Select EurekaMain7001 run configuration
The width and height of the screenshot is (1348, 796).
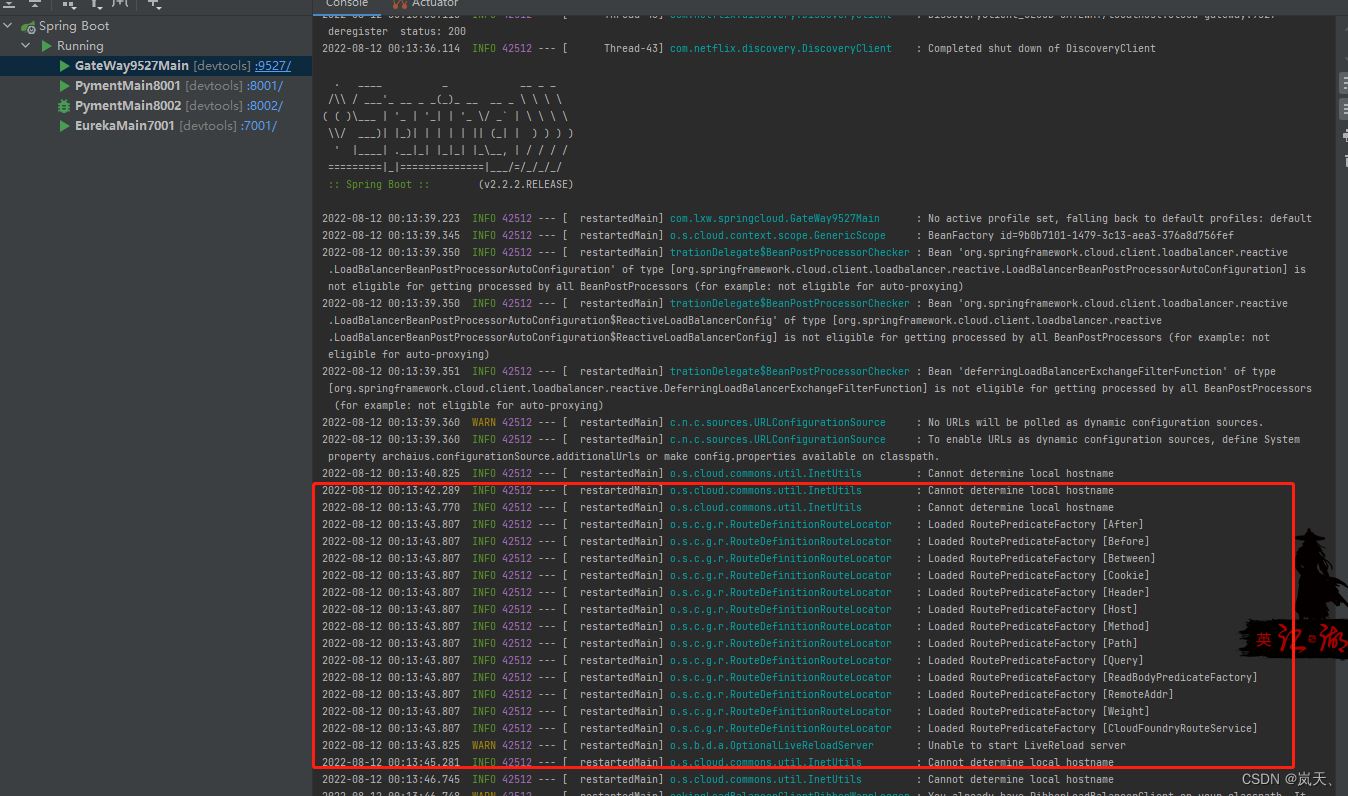pos(125,126)
